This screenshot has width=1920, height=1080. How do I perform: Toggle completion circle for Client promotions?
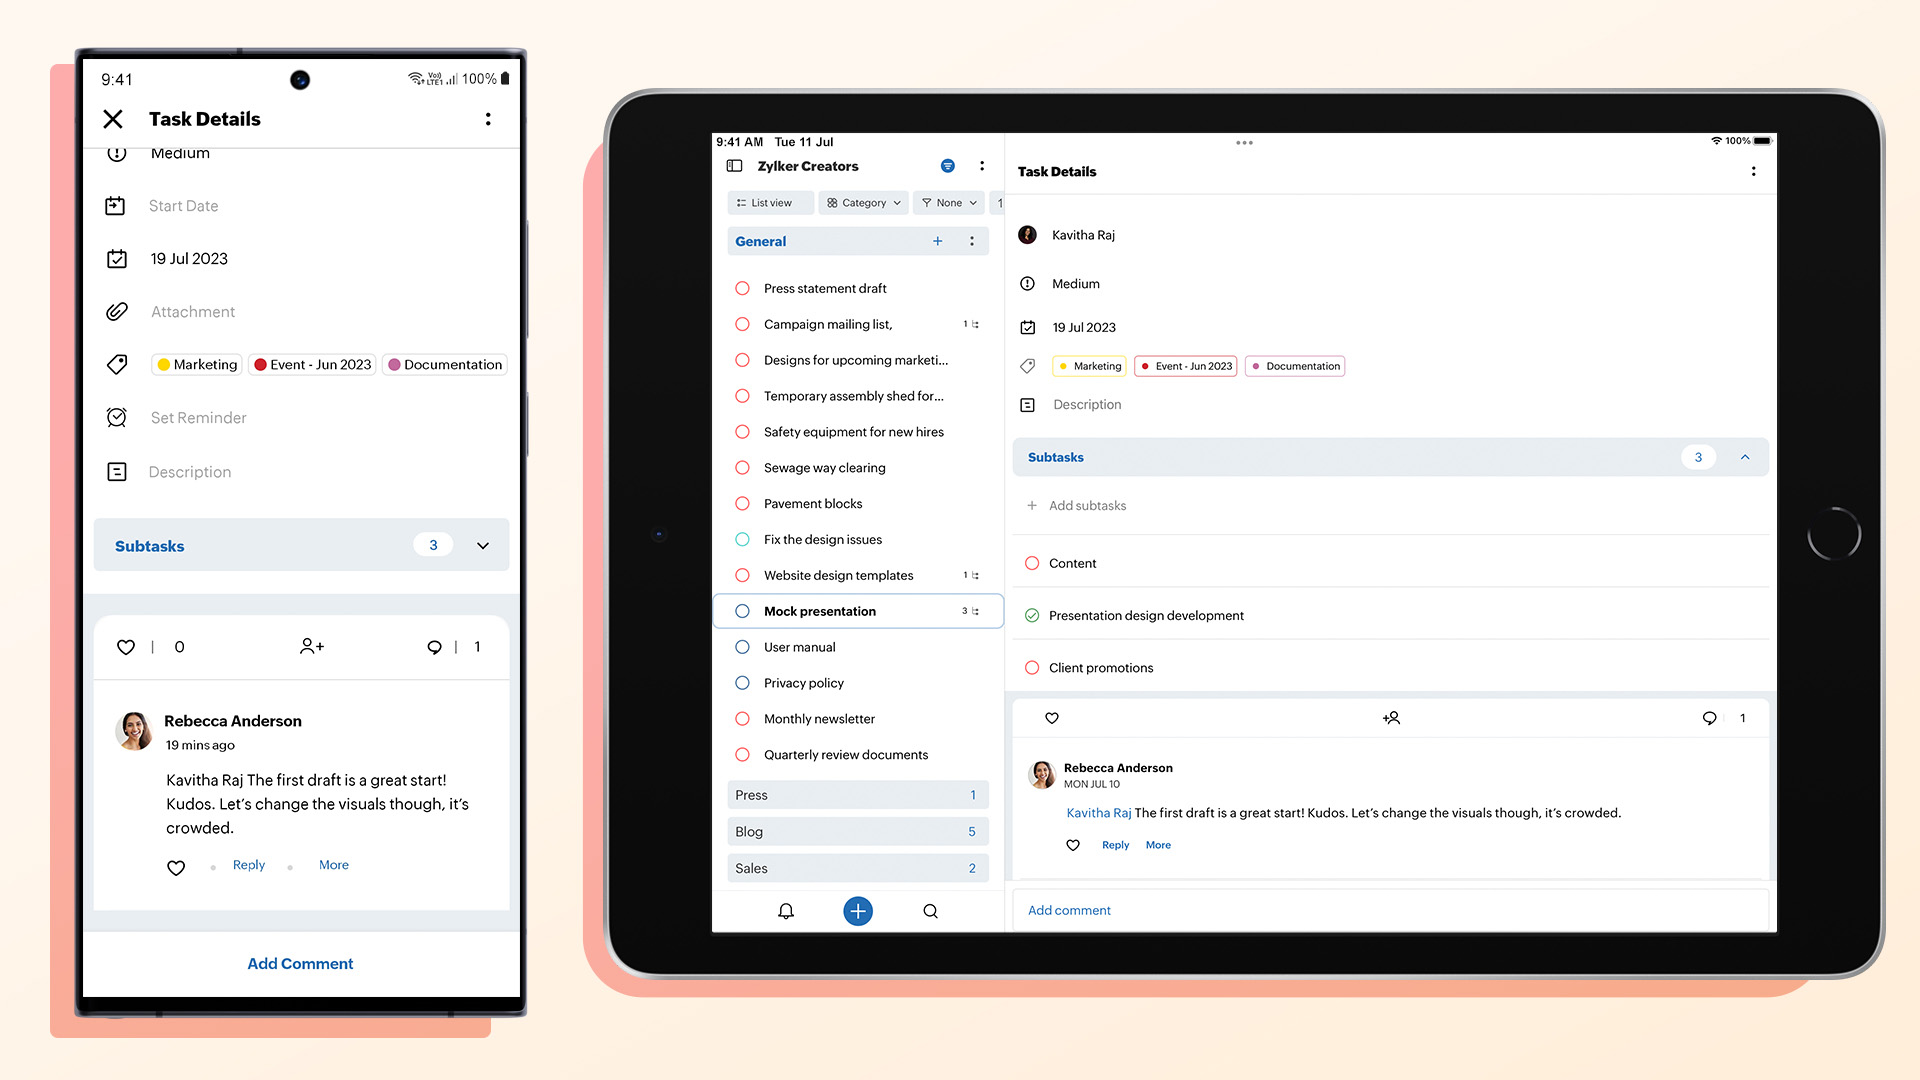pos(1033,667)
